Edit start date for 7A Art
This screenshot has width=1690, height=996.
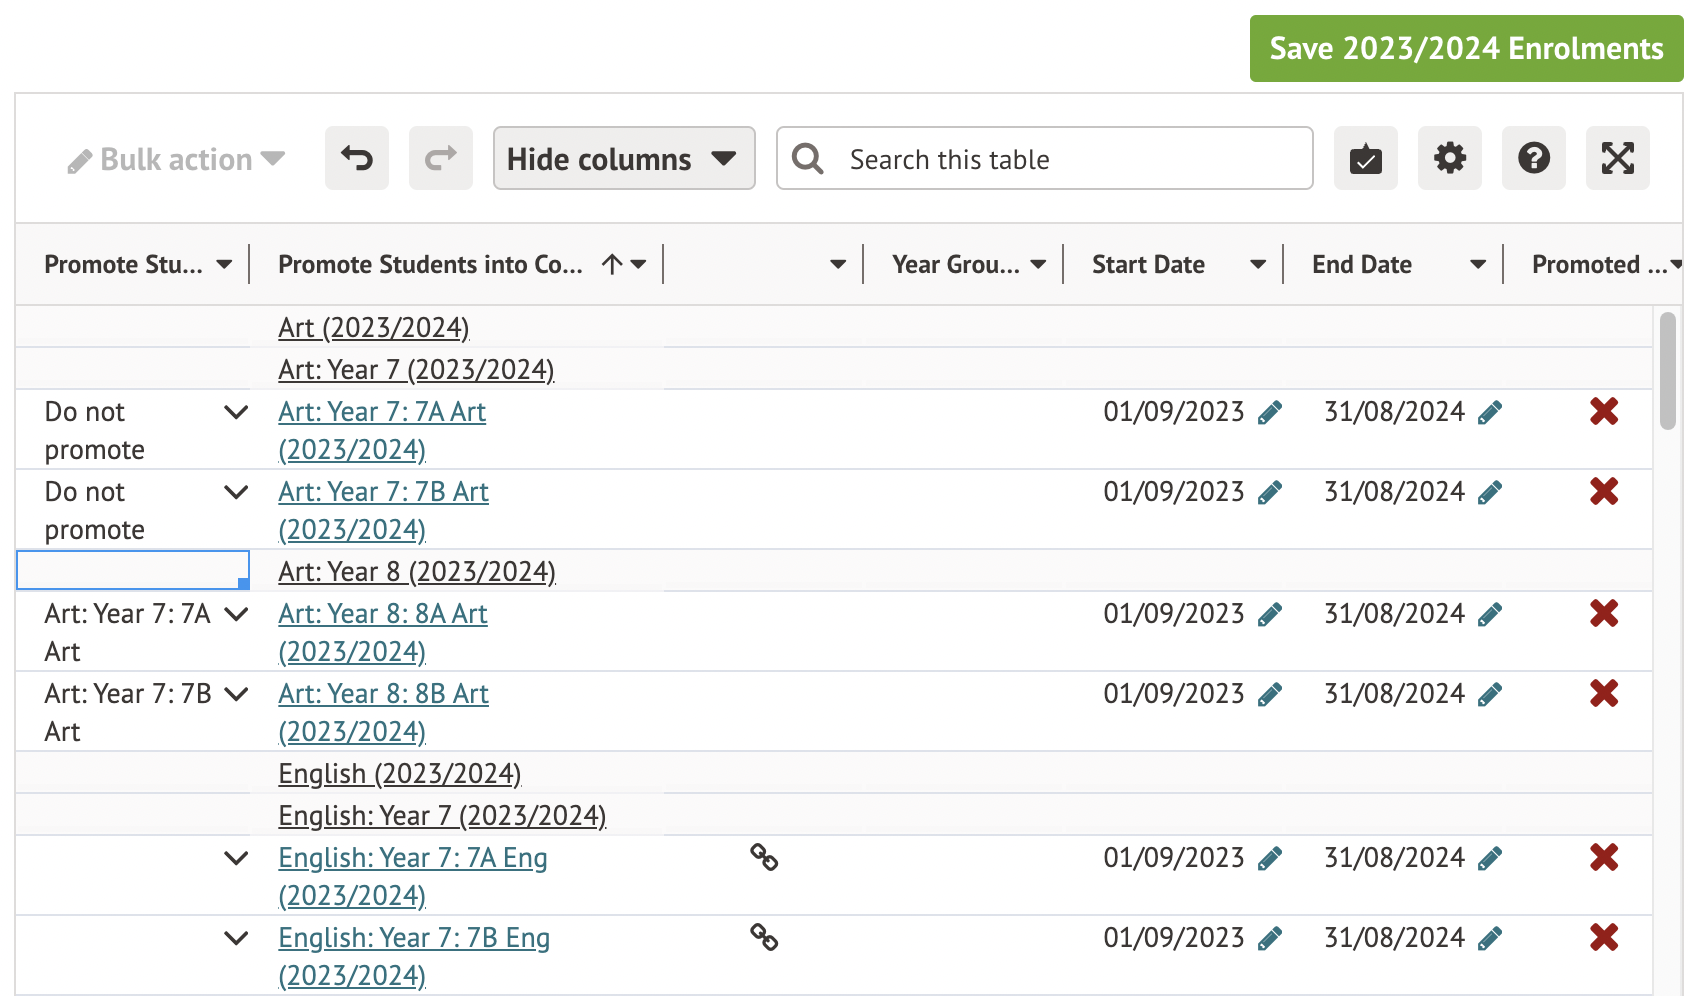[x=1270, y=413]
